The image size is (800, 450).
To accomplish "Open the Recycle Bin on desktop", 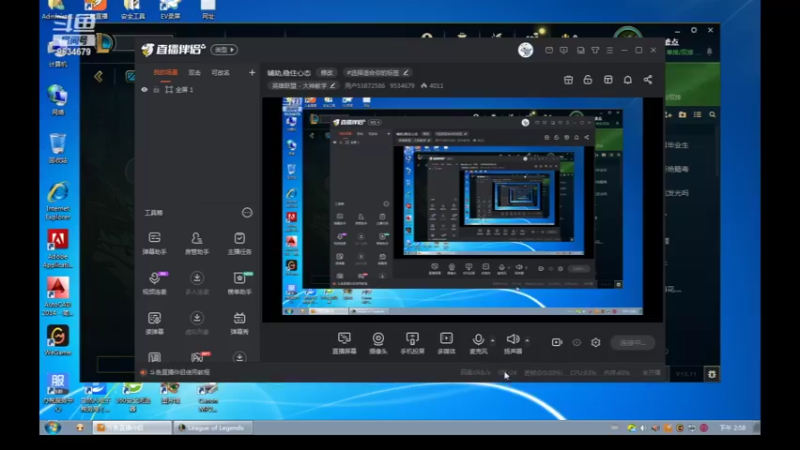I will (58, 148).
